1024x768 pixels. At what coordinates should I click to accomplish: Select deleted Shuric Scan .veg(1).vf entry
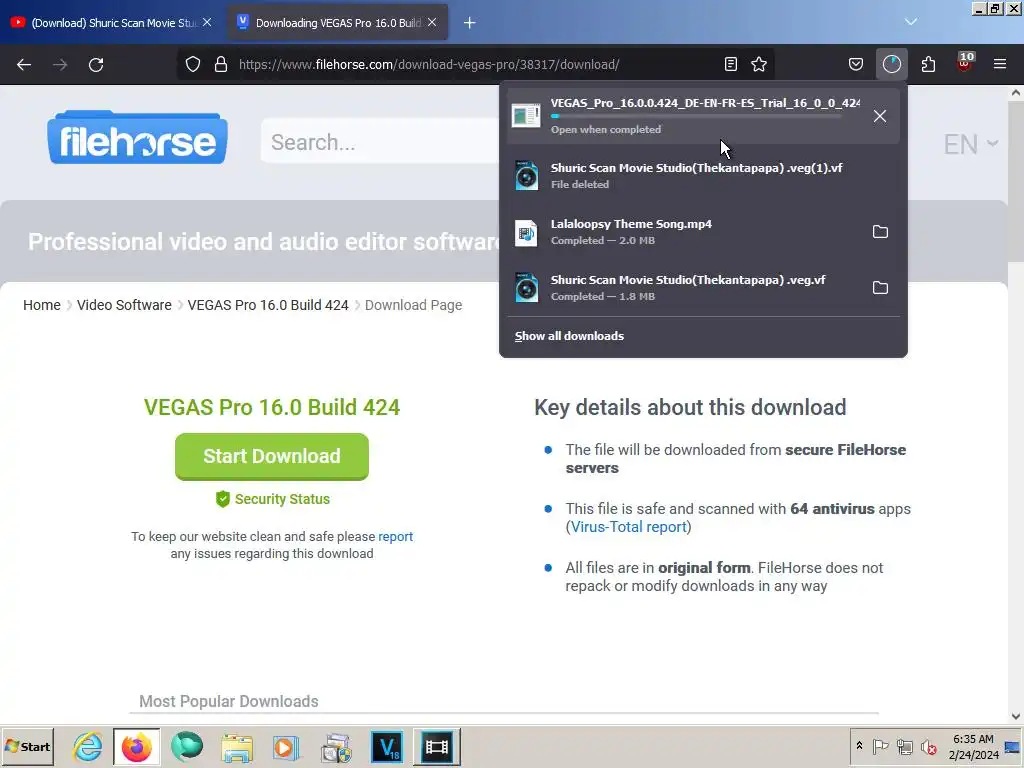pos(703,176)
